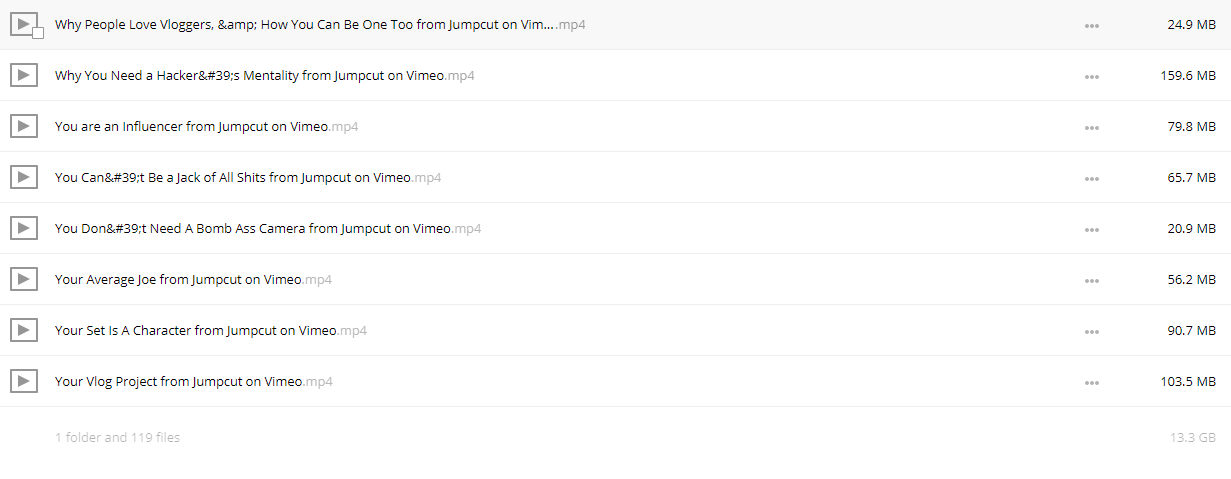Click video icon for Jack of All Shits

tap(23, 177)
